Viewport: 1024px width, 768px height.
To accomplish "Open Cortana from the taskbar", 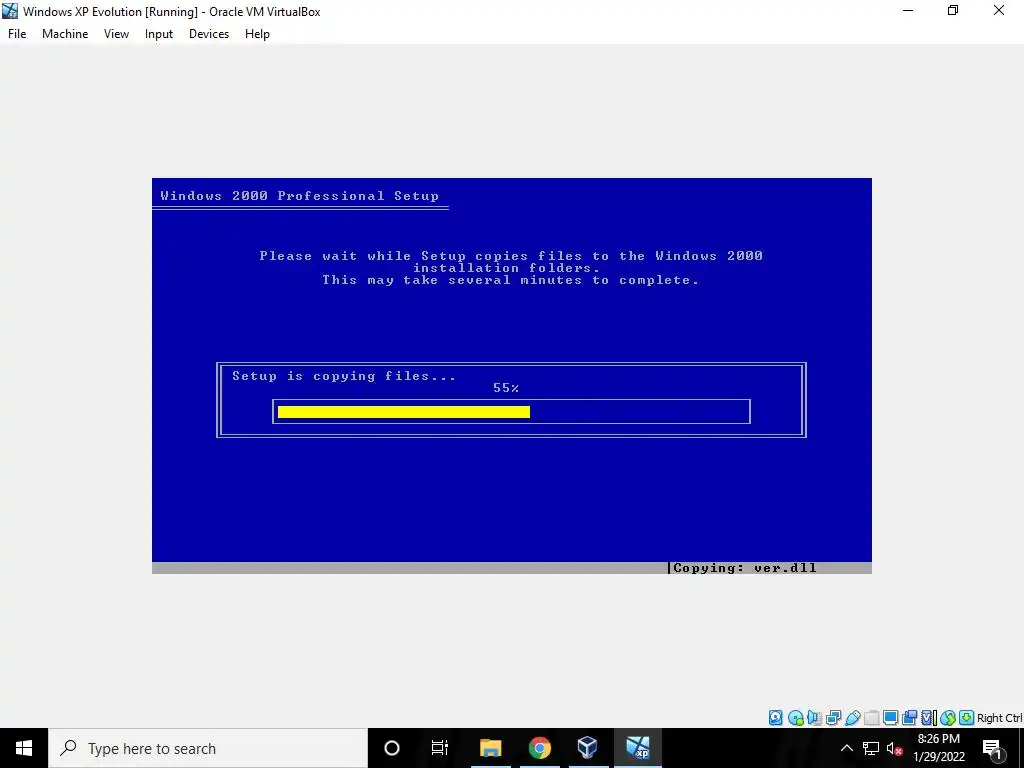I will click(392, 748).
